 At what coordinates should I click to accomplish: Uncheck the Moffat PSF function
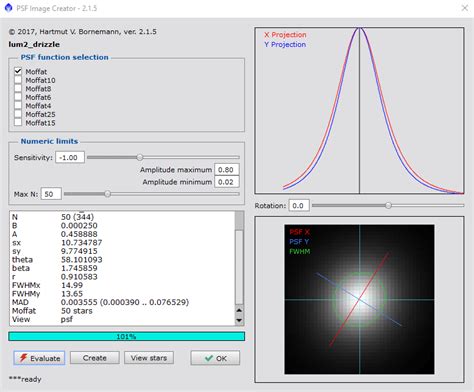(18, 71)
